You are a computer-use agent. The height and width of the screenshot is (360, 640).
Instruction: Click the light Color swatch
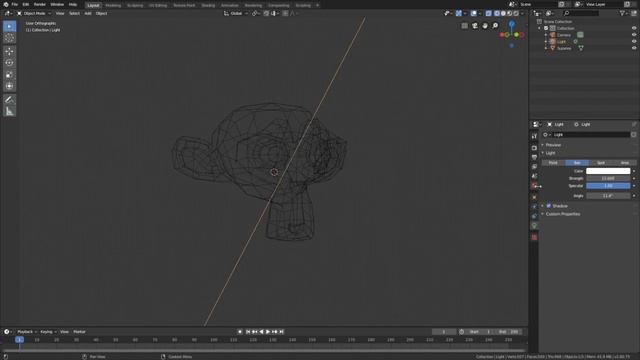[608, 171]
